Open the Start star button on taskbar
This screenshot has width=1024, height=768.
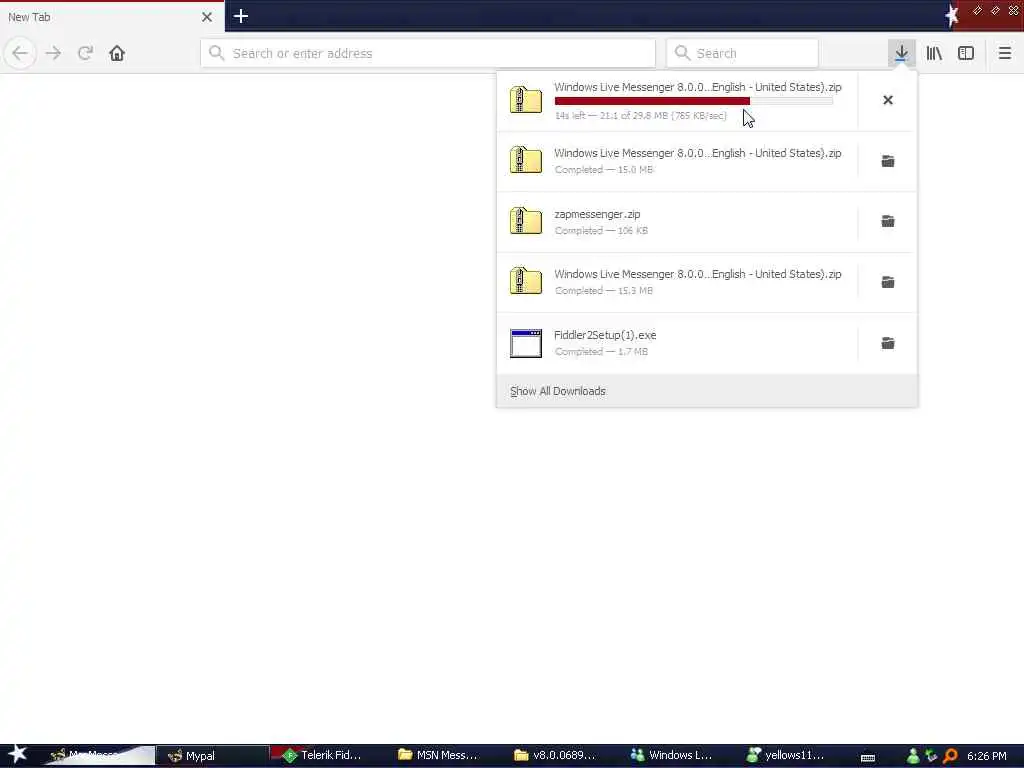coord(17,755)
